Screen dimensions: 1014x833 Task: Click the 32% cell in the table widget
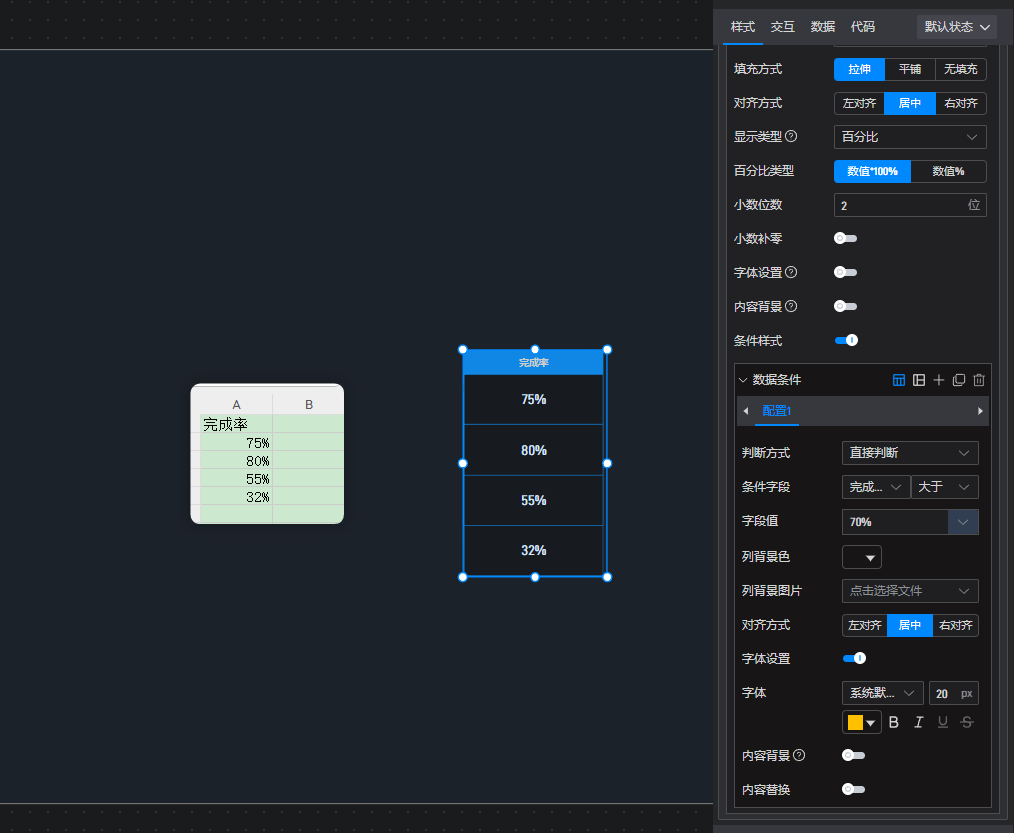point(534,550)
